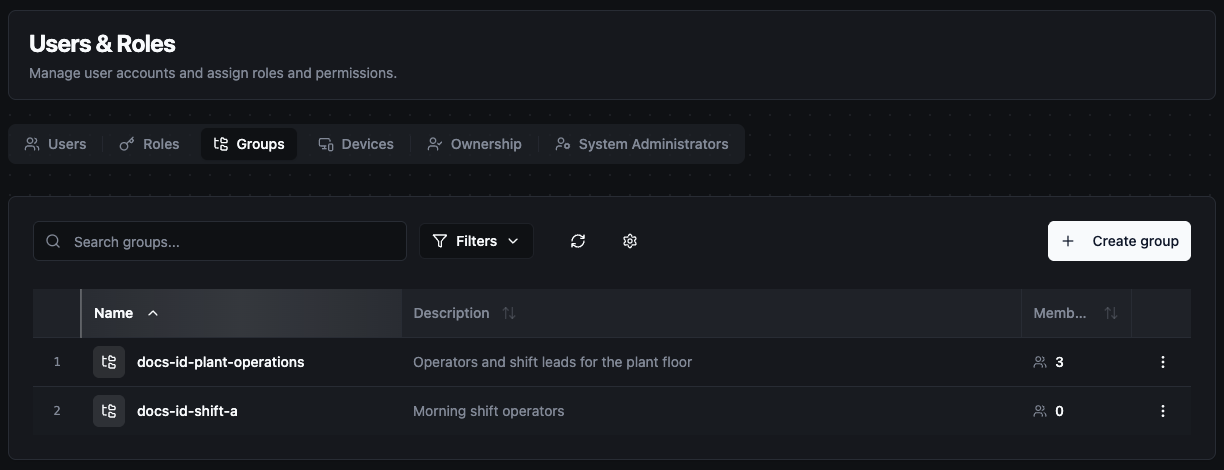
Task: Open table settings gear icon
Action: click(630, 241)
